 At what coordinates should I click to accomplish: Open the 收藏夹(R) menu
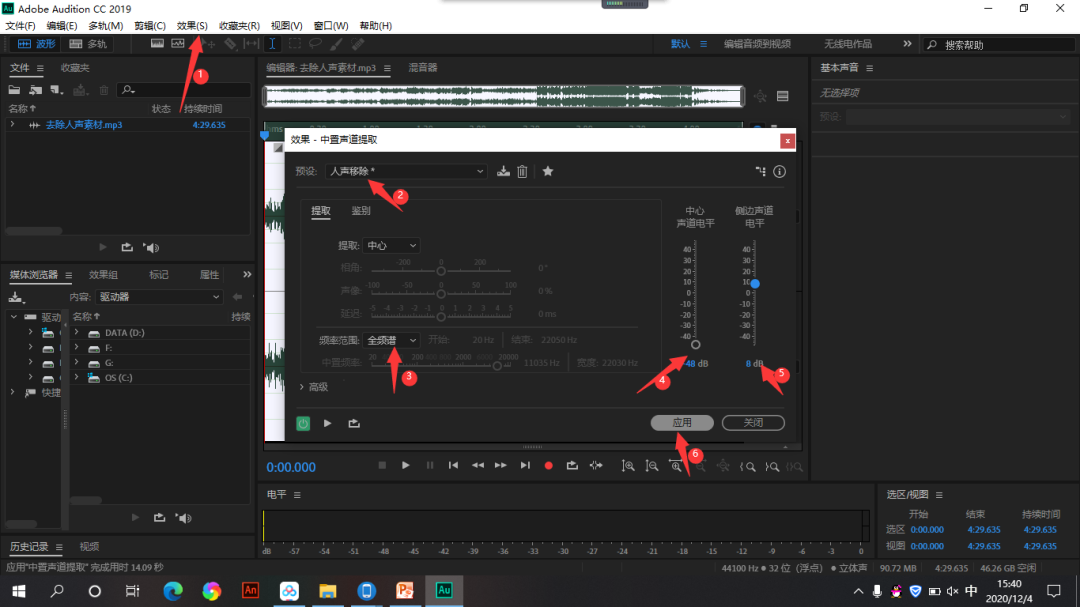[x=239, y=25]
